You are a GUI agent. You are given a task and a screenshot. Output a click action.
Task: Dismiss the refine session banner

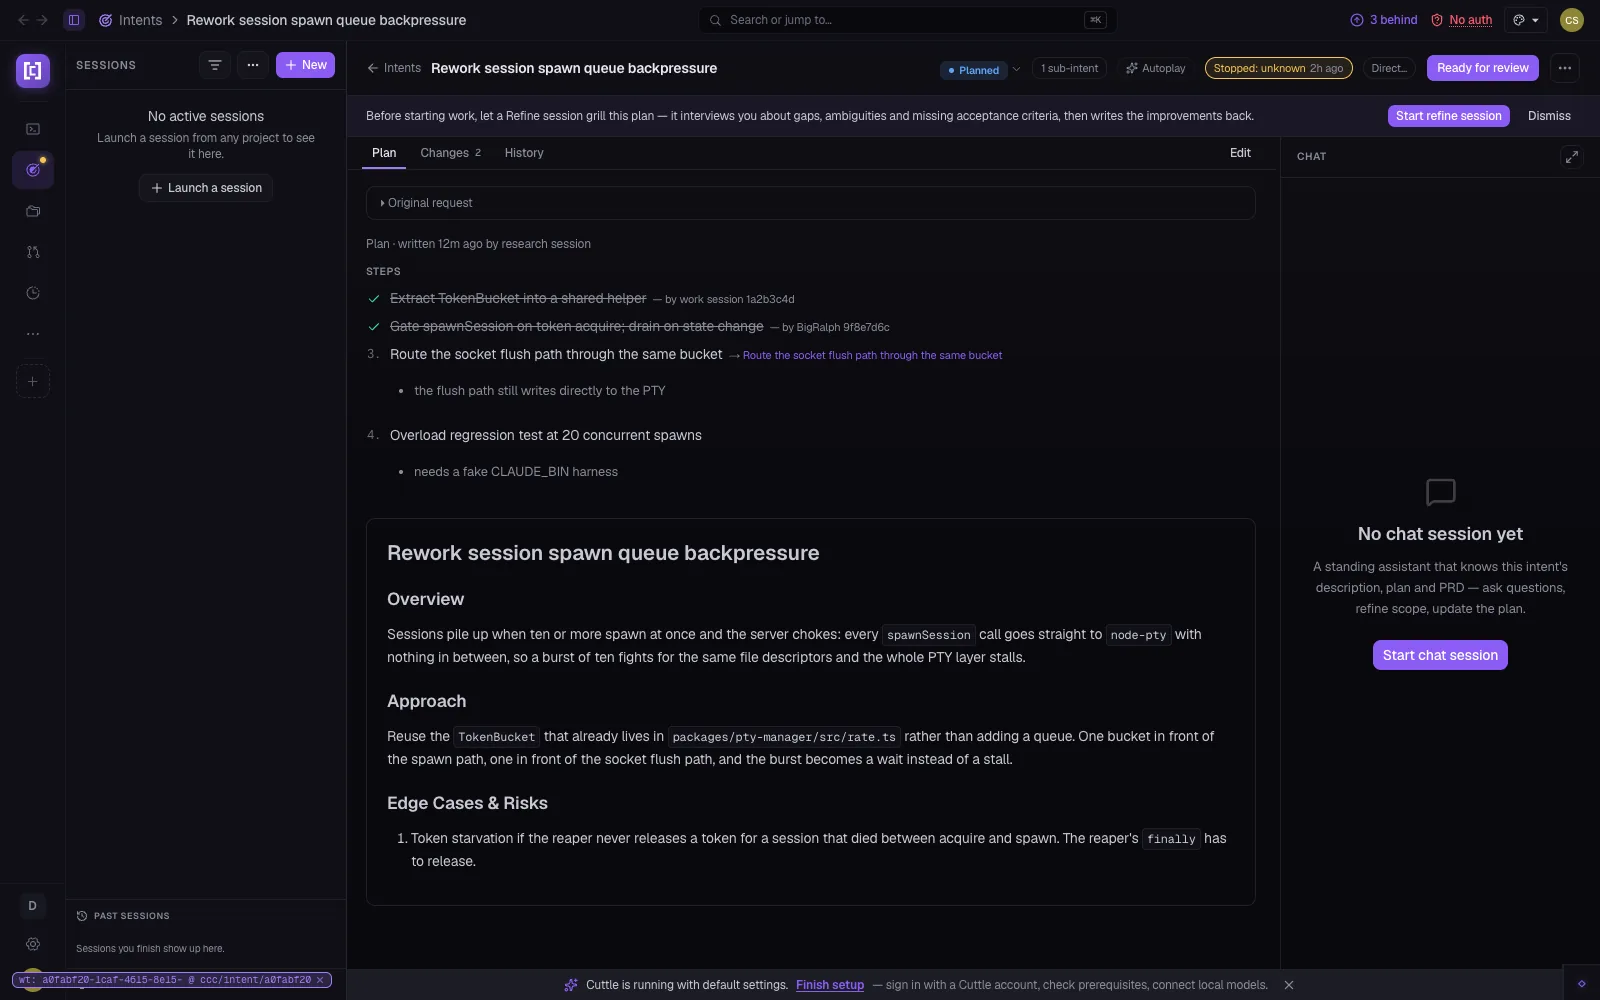tap(1549, 116)
